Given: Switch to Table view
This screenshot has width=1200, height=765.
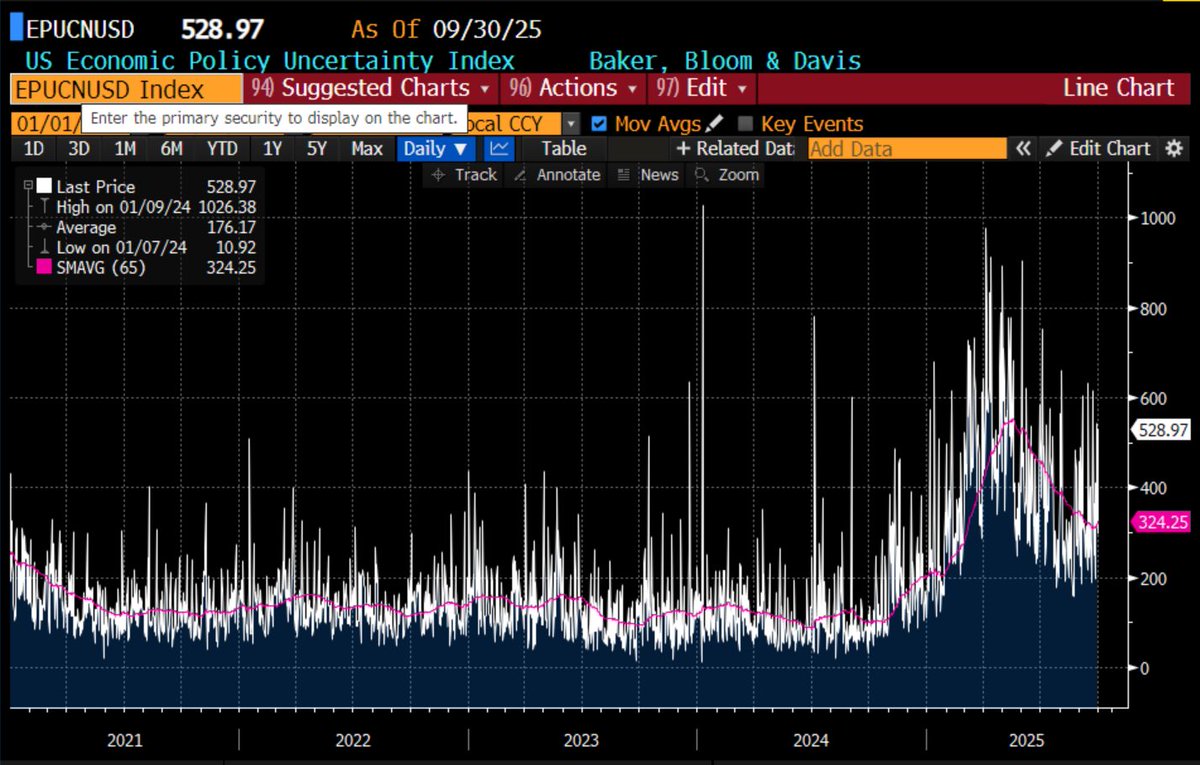Looking at the screenshot, I should (x=563, y=148).
